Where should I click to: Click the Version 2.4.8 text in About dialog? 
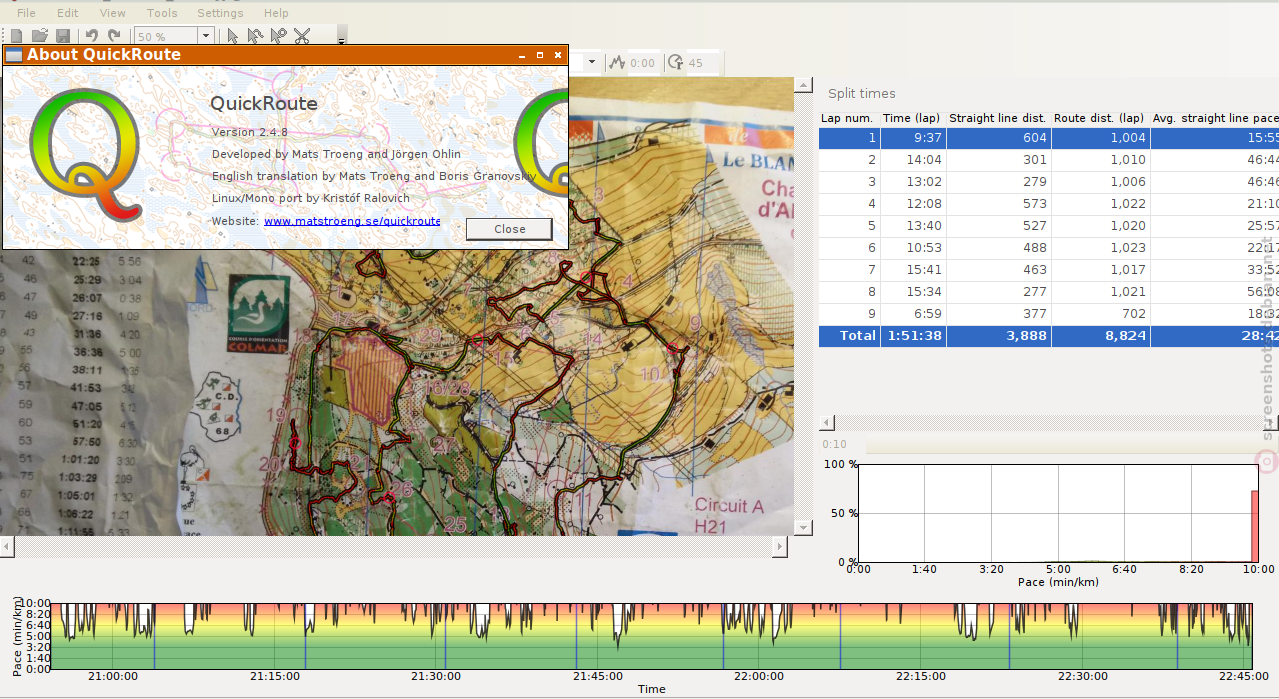click(250, 132)
